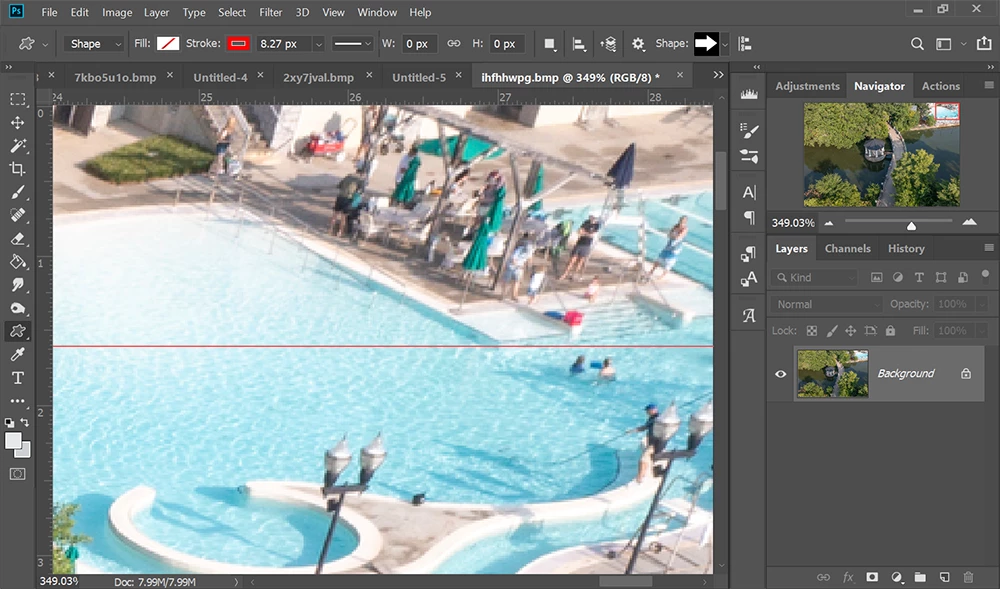Switch to the History tab
Screen dimensions: 1000x589
tap(906, 249)
